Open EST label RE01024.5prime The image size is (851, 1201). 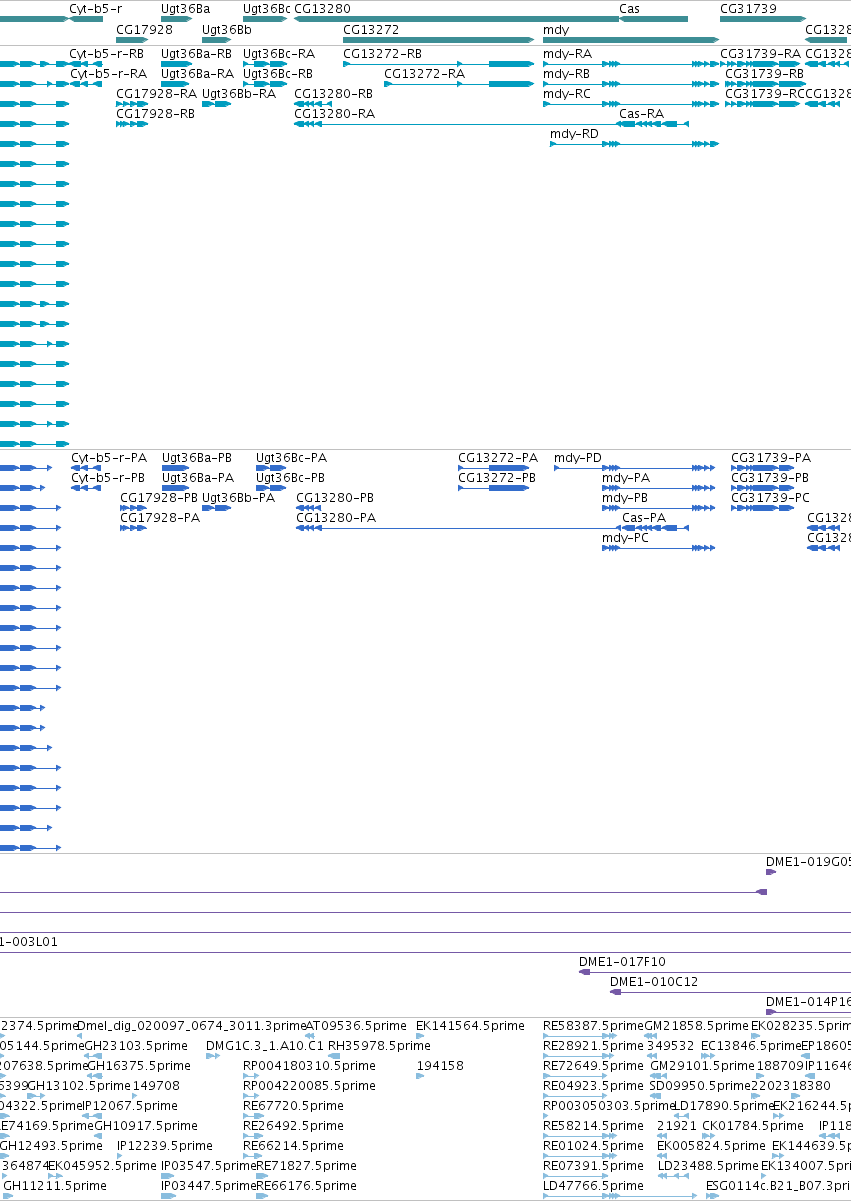(x=593, y=1145)
